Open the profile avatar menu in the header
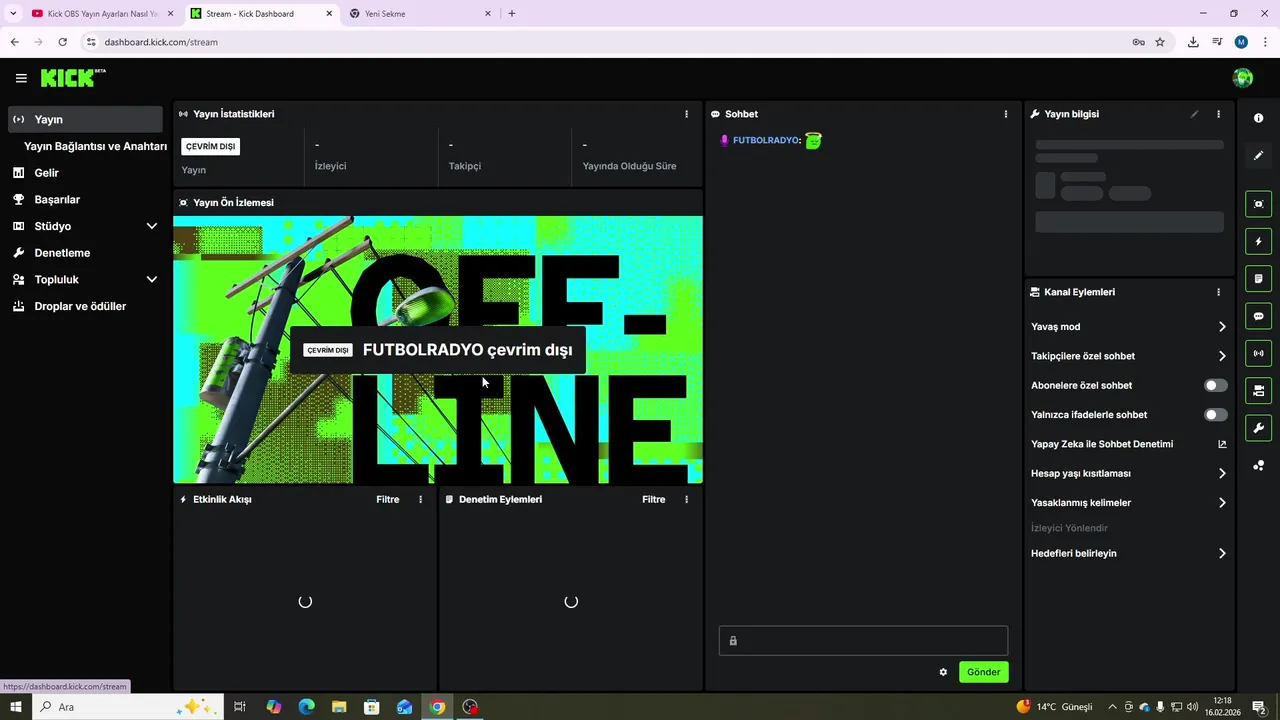 (x=1243, y=78)
